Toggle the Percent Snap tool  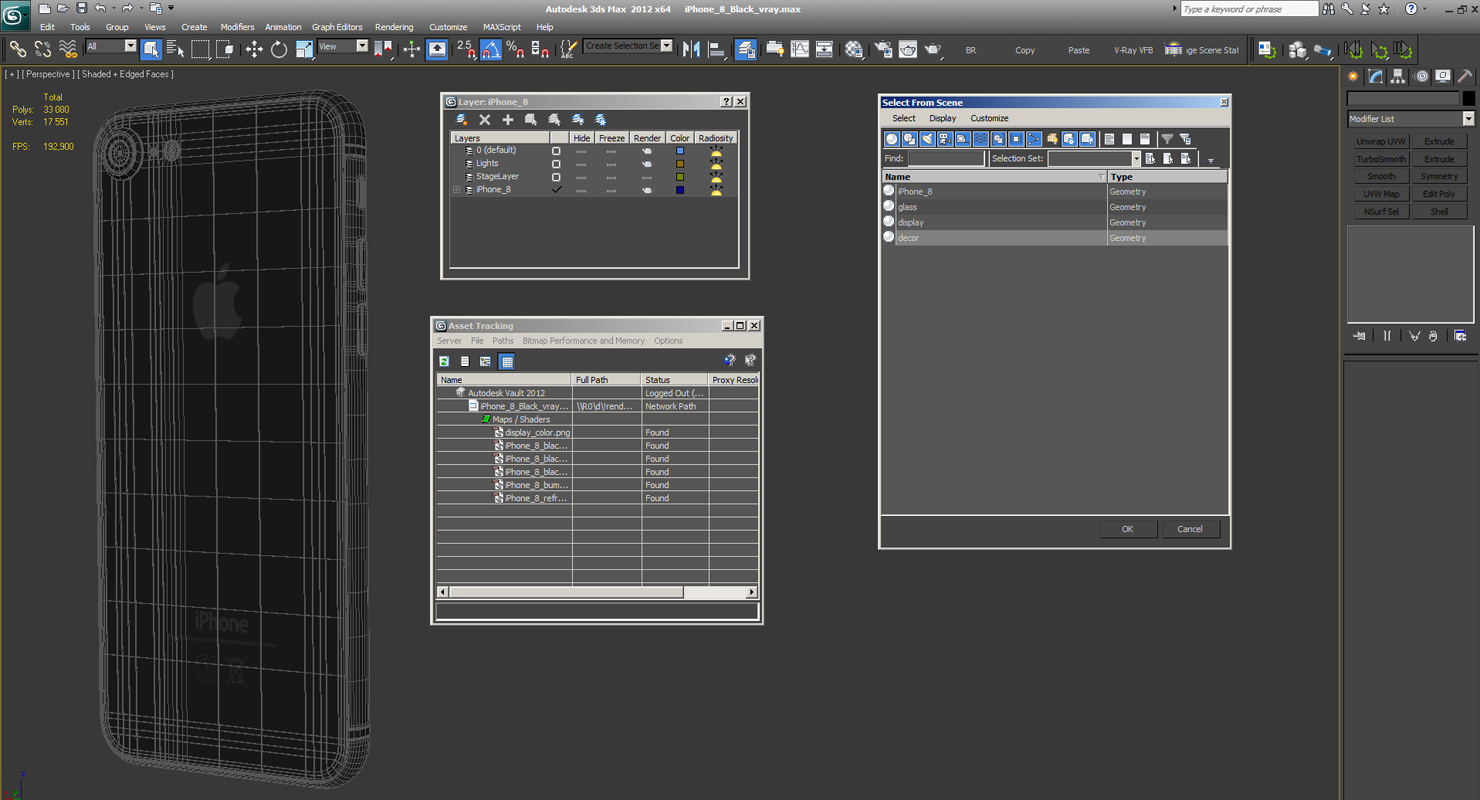pos(515,49)
